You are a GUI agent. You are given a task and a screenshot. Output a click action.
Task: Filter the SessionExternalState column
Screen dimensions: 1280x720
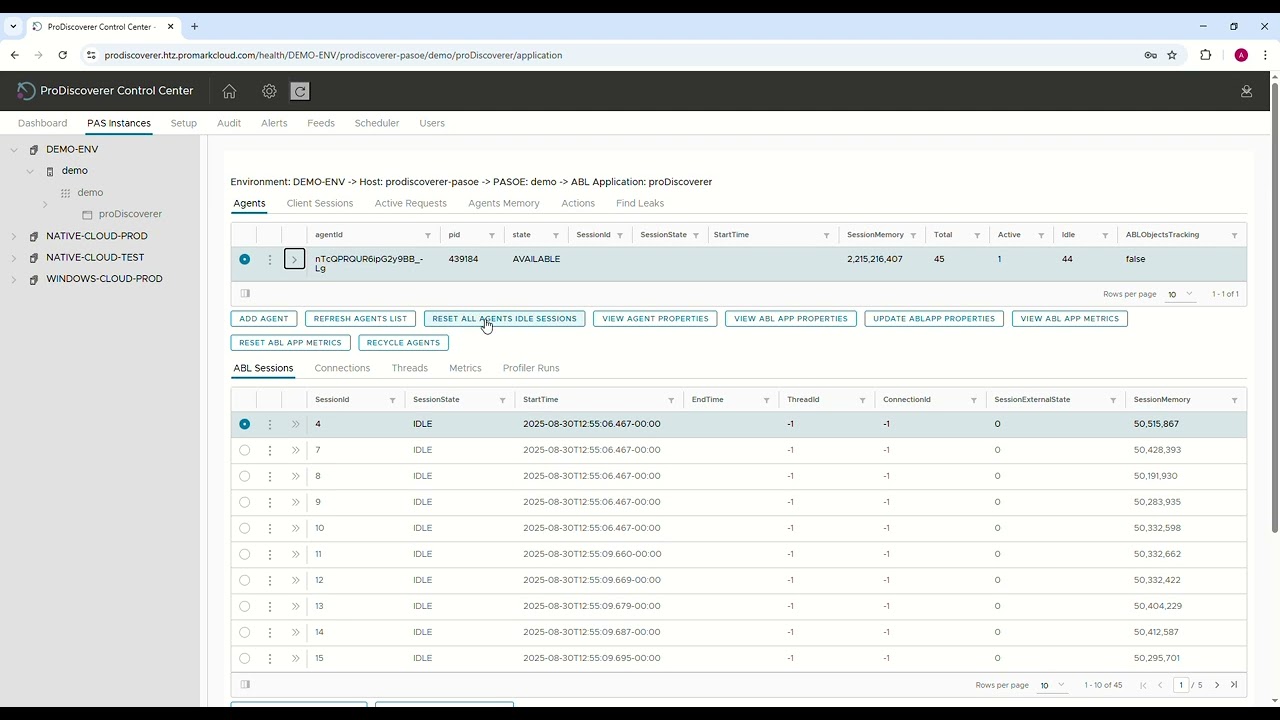[x=1113, y=400]
